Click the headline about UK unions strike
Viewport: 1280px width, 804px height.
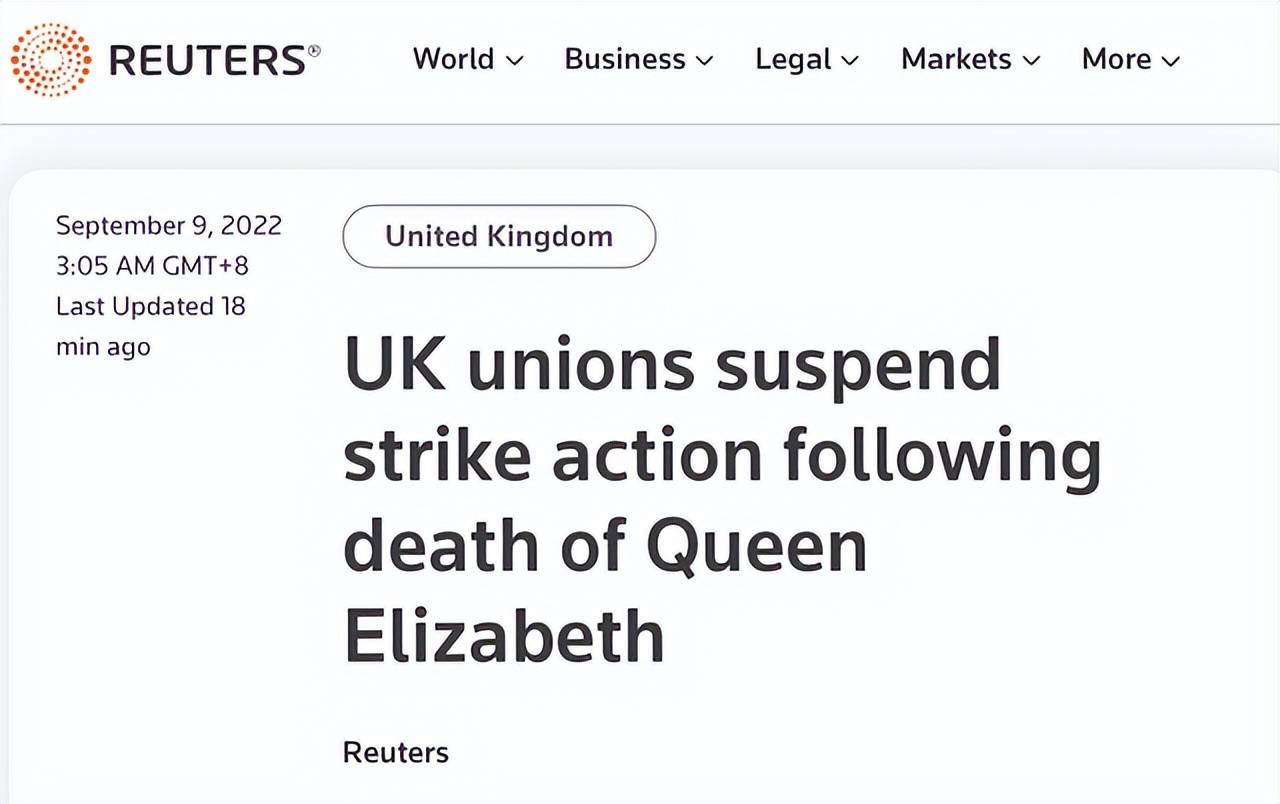pyautogui.click(x=722, y=499)
